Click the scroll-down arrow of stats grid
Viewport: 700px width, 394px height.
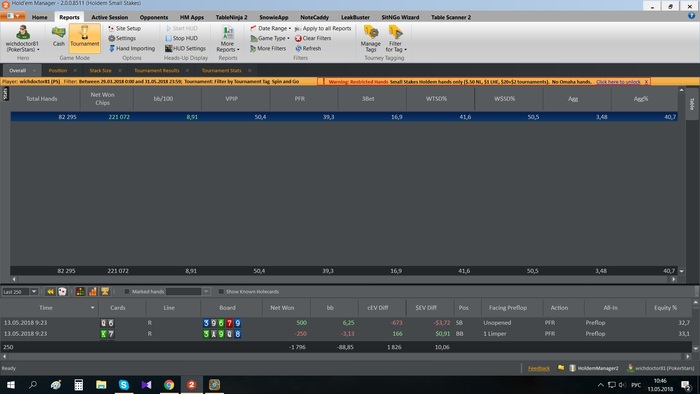[x=682, y=271]
